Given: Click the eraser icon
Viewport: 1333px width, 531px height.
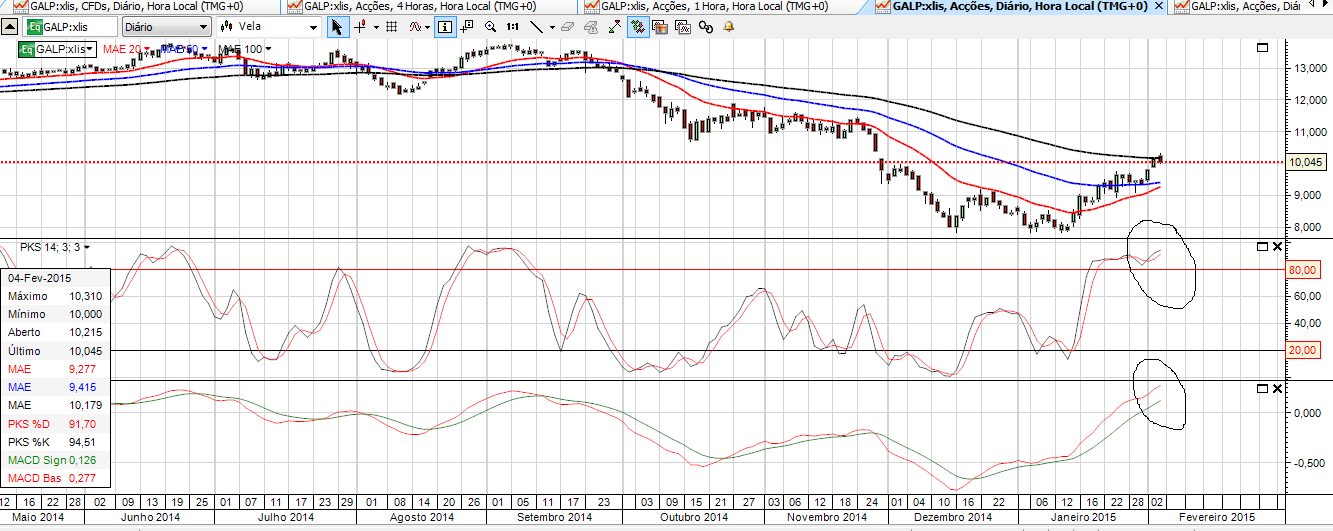Looking at the screenshot, I should pyautogui.click(x=567, y=27).
